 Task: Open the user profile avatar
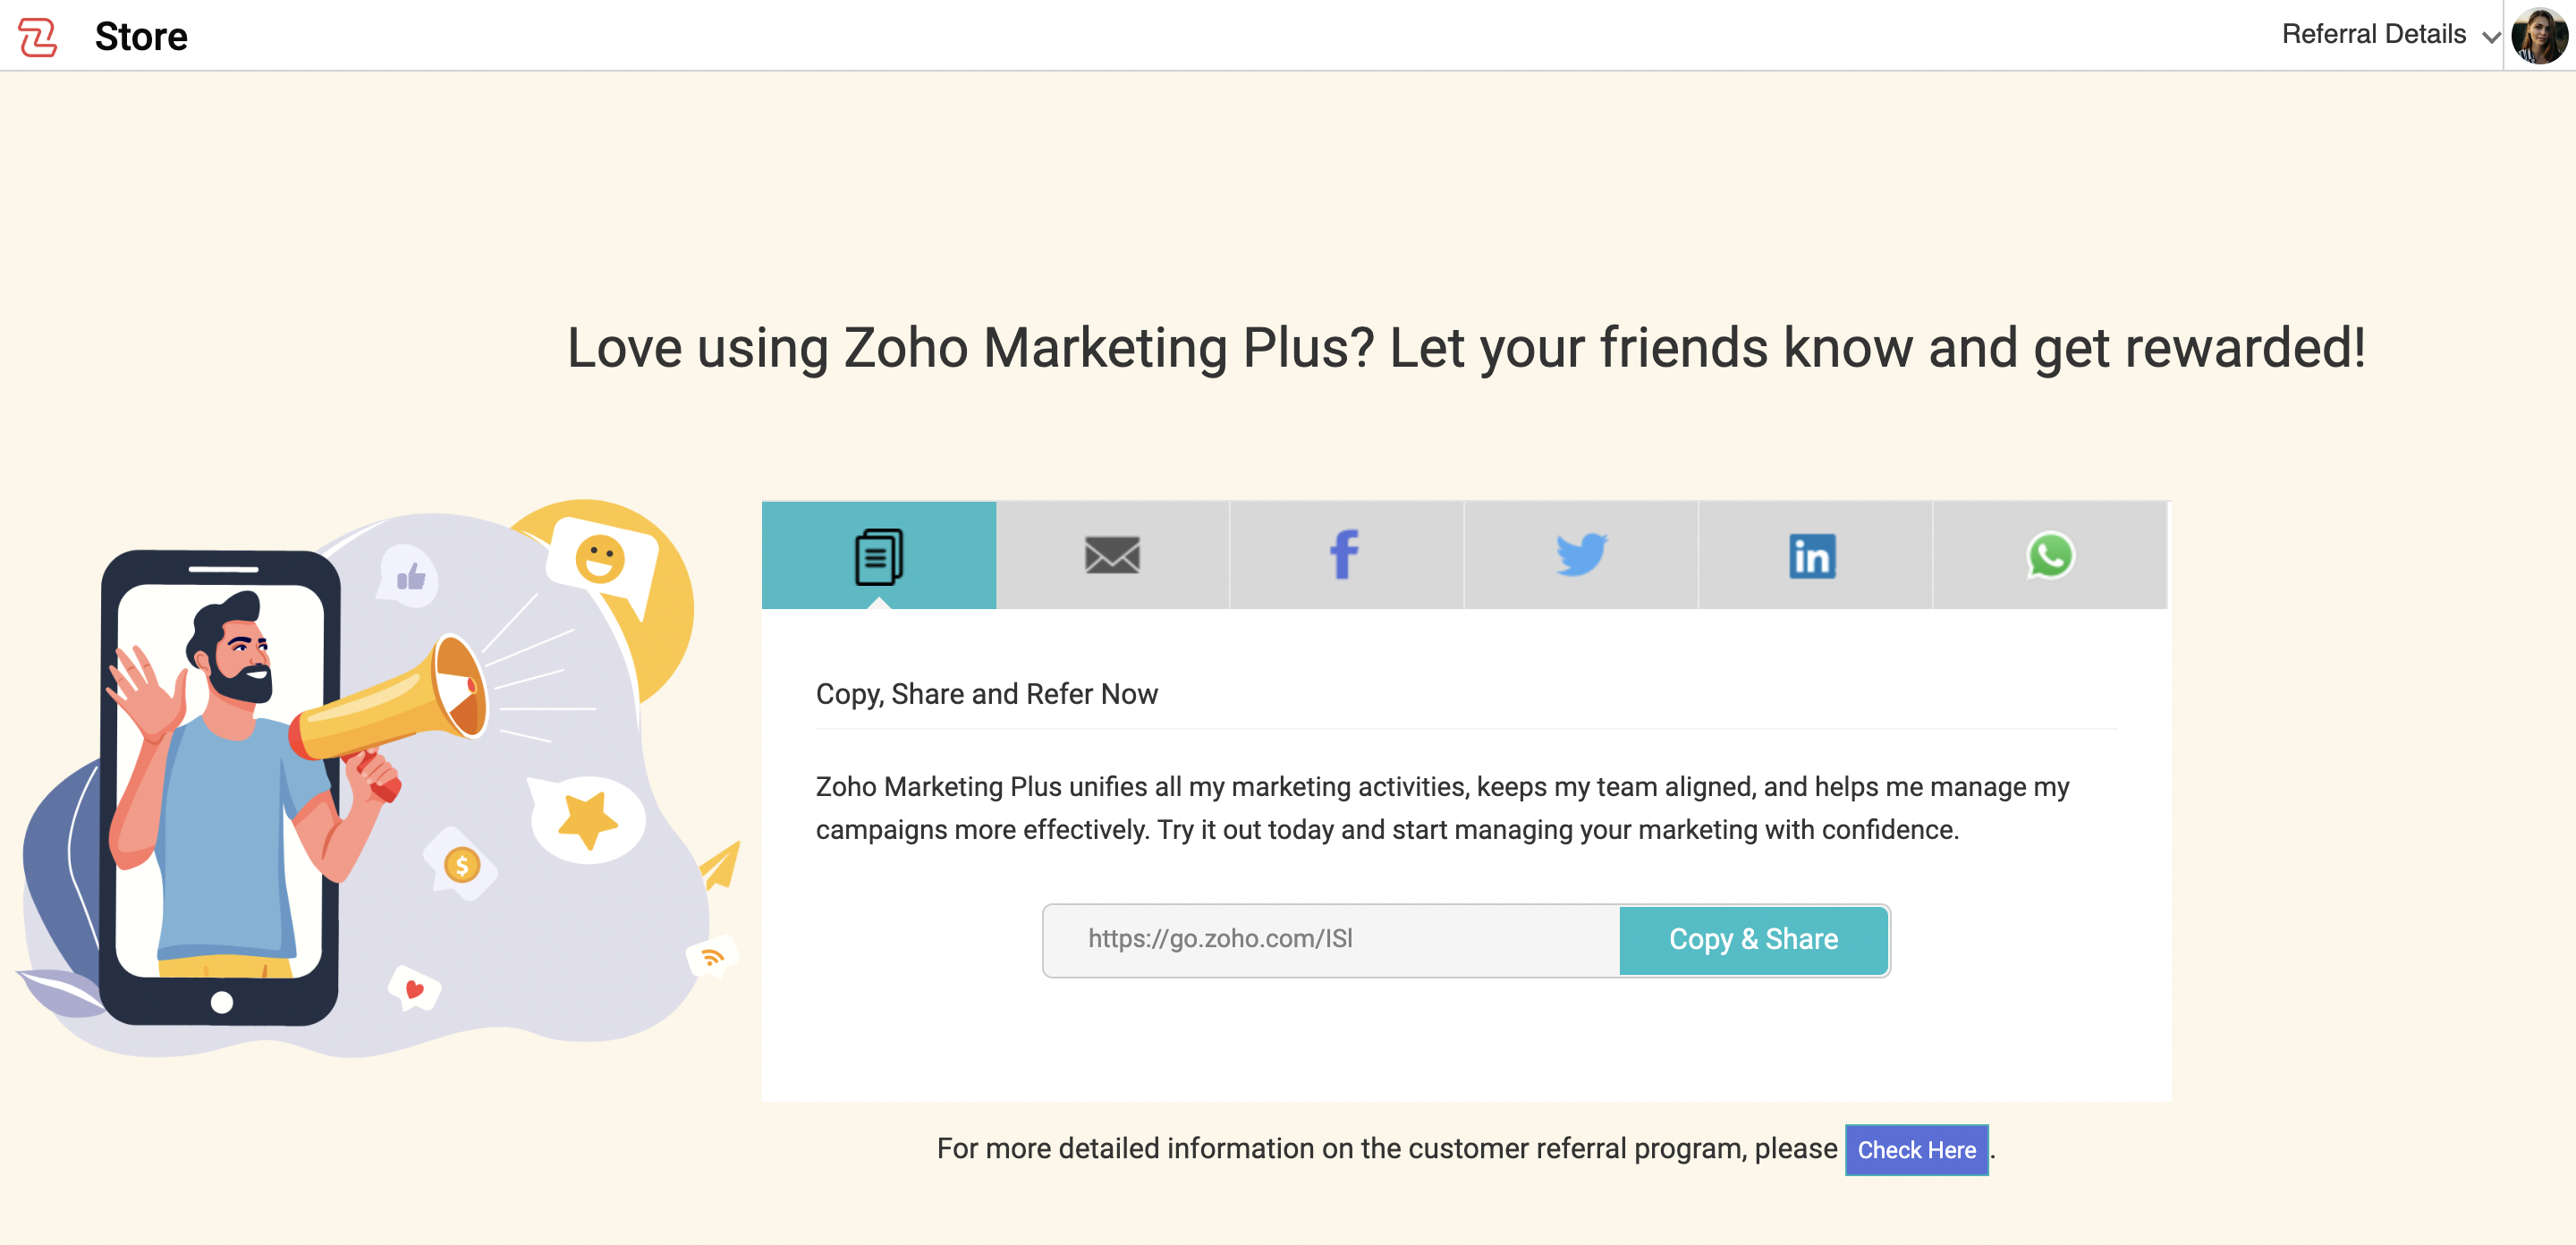point(2539,36)
